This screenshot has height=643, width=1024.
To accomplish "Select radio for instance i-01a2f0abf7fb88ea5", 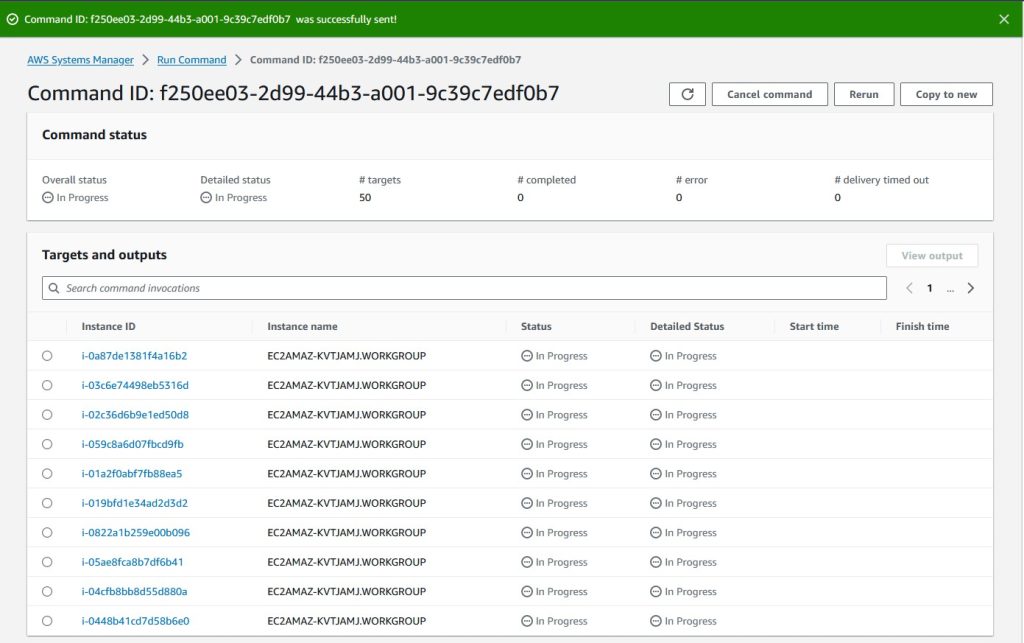I will point(47,473).
